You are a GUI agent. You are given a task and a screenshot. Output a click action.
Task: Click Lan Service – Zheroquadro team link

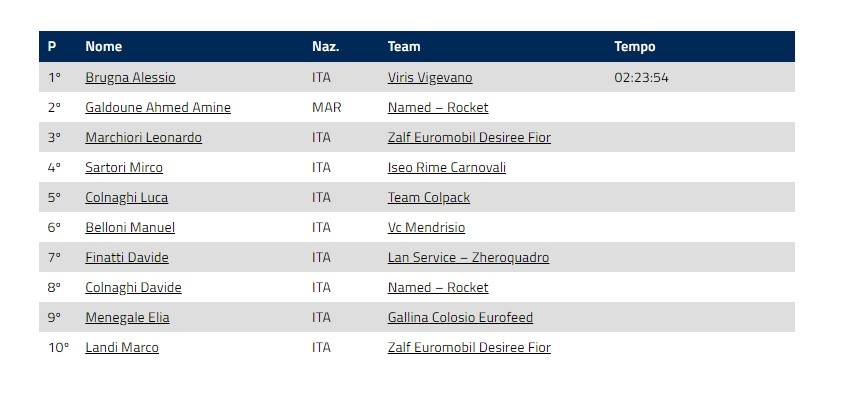pyautogui.click(x=468, y=258)
